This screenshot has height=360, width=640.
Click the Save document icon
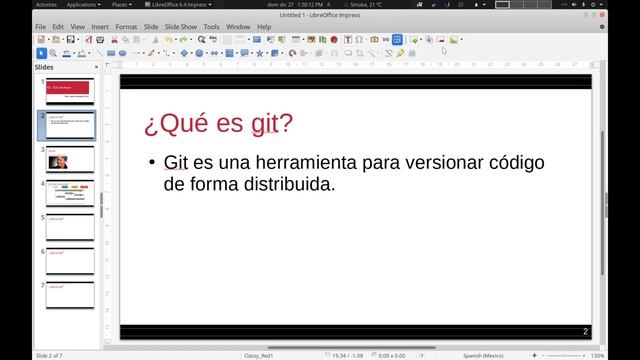click(x=71, y=40)
